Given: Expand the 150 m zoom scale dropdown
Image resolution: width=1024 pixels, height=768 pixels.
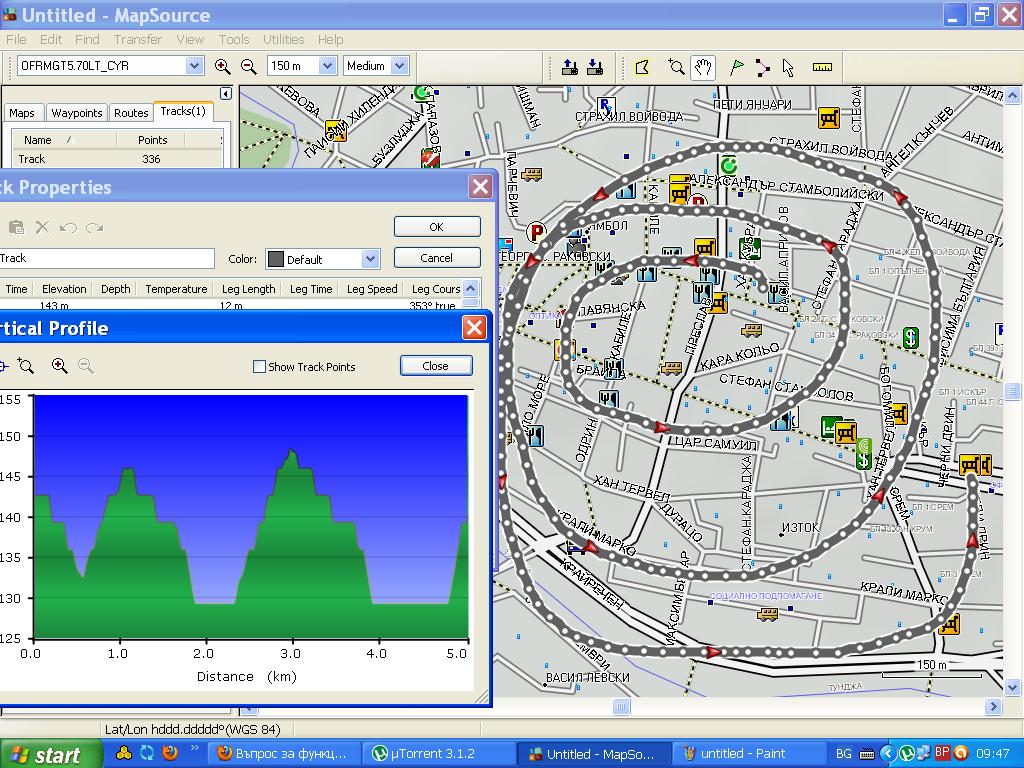Looking at the screenshot, I should click(327, 66).
